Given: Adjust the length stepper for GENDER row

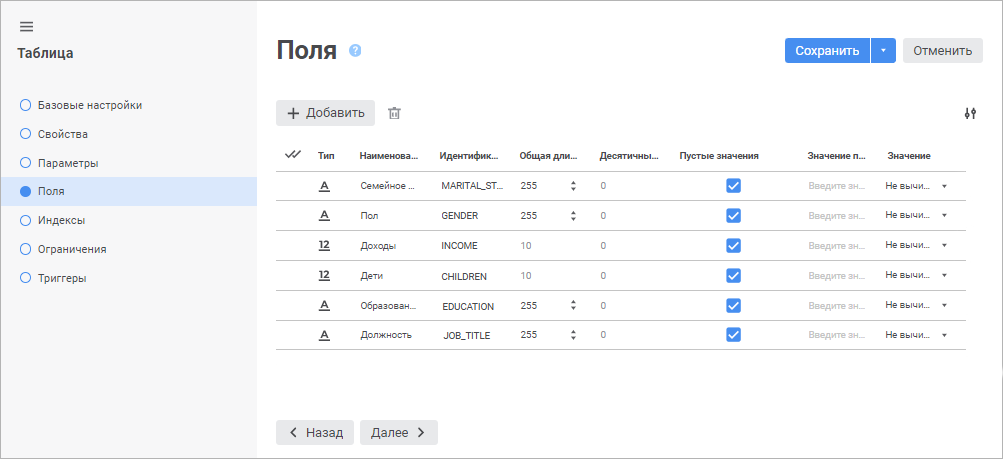Looking at the screenshot, I should [573, 215].
